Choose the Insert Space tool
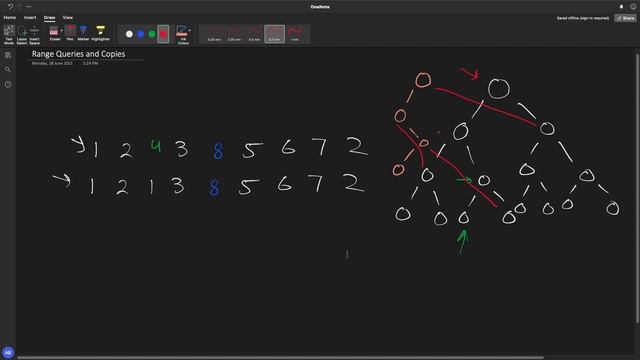The height and width of the screenshot is (360, 640). click(x=35, y=35)
